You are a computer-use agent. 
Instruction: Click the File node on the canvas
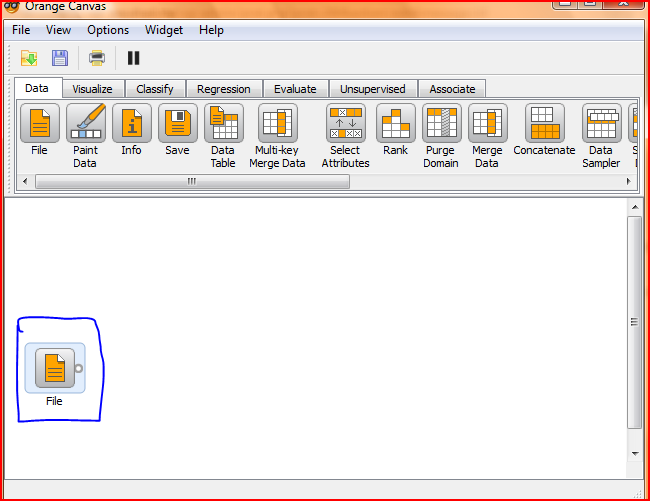pyautogui.click(x=55, y=368)
